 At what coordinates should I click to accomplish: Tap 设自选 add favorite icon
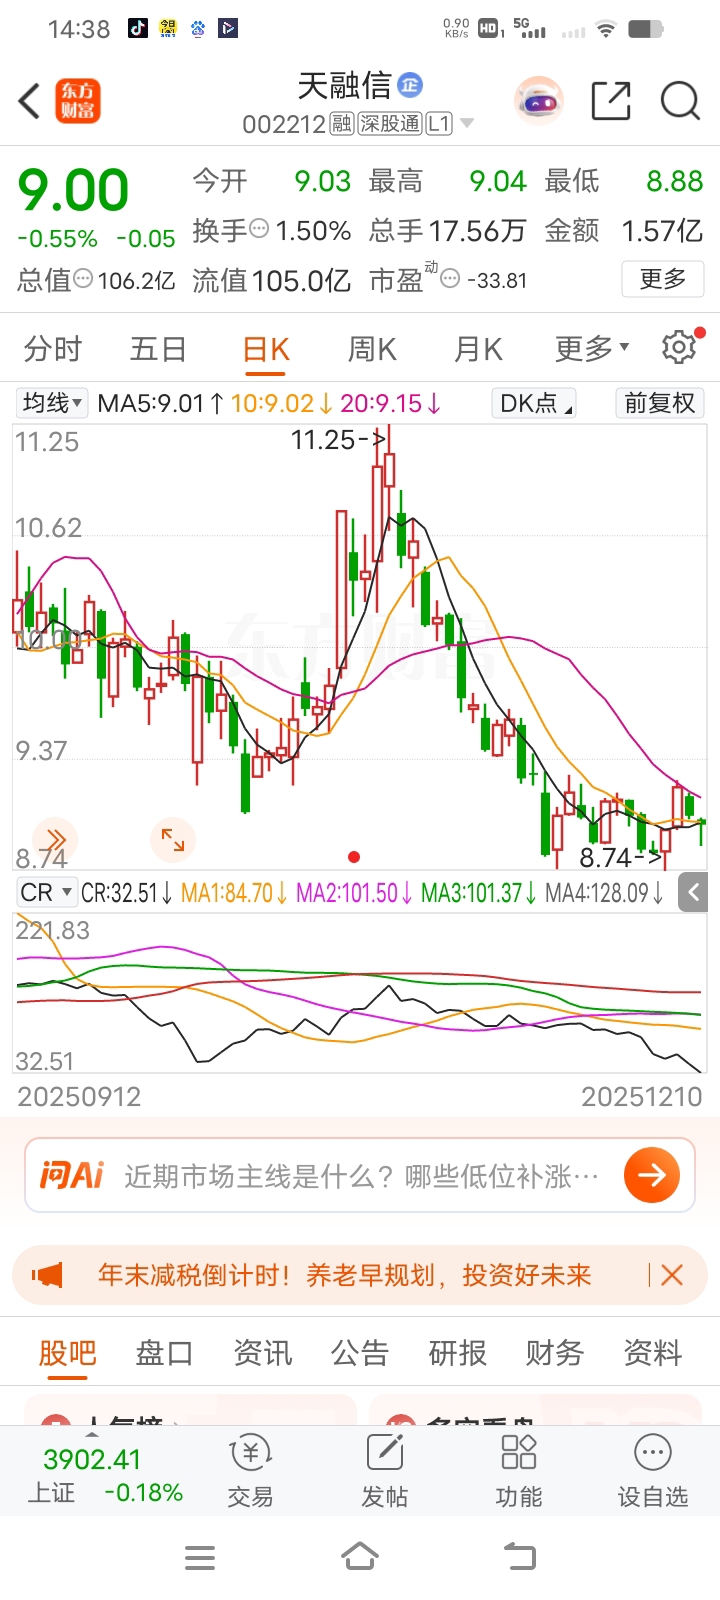pyautogui.click(x=653, y=1471)
